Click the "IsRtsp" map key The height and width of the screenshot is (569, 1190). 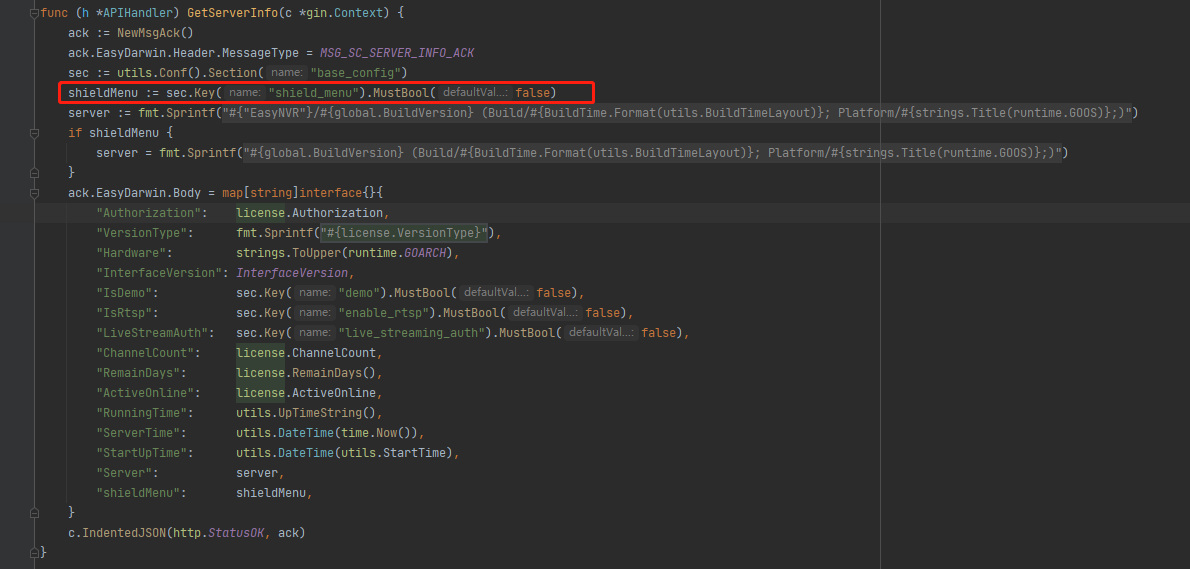126,313
